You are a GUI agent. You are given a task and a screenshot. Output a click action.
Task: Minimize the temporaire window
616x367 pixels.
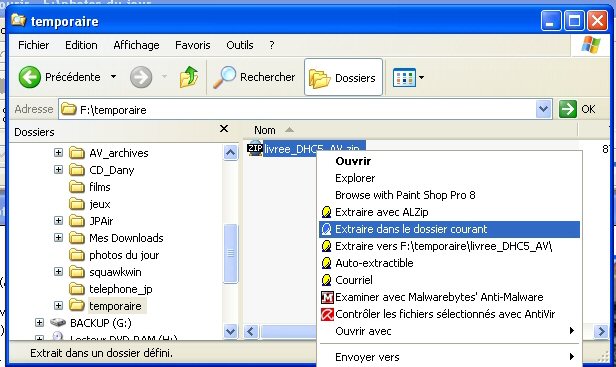(550, 20)
